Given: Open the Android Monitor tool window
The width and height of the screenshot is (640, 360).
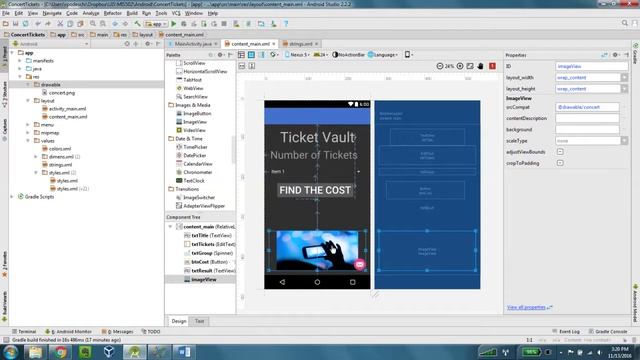Looking at the screenshot, I should [x=68, y=331].
